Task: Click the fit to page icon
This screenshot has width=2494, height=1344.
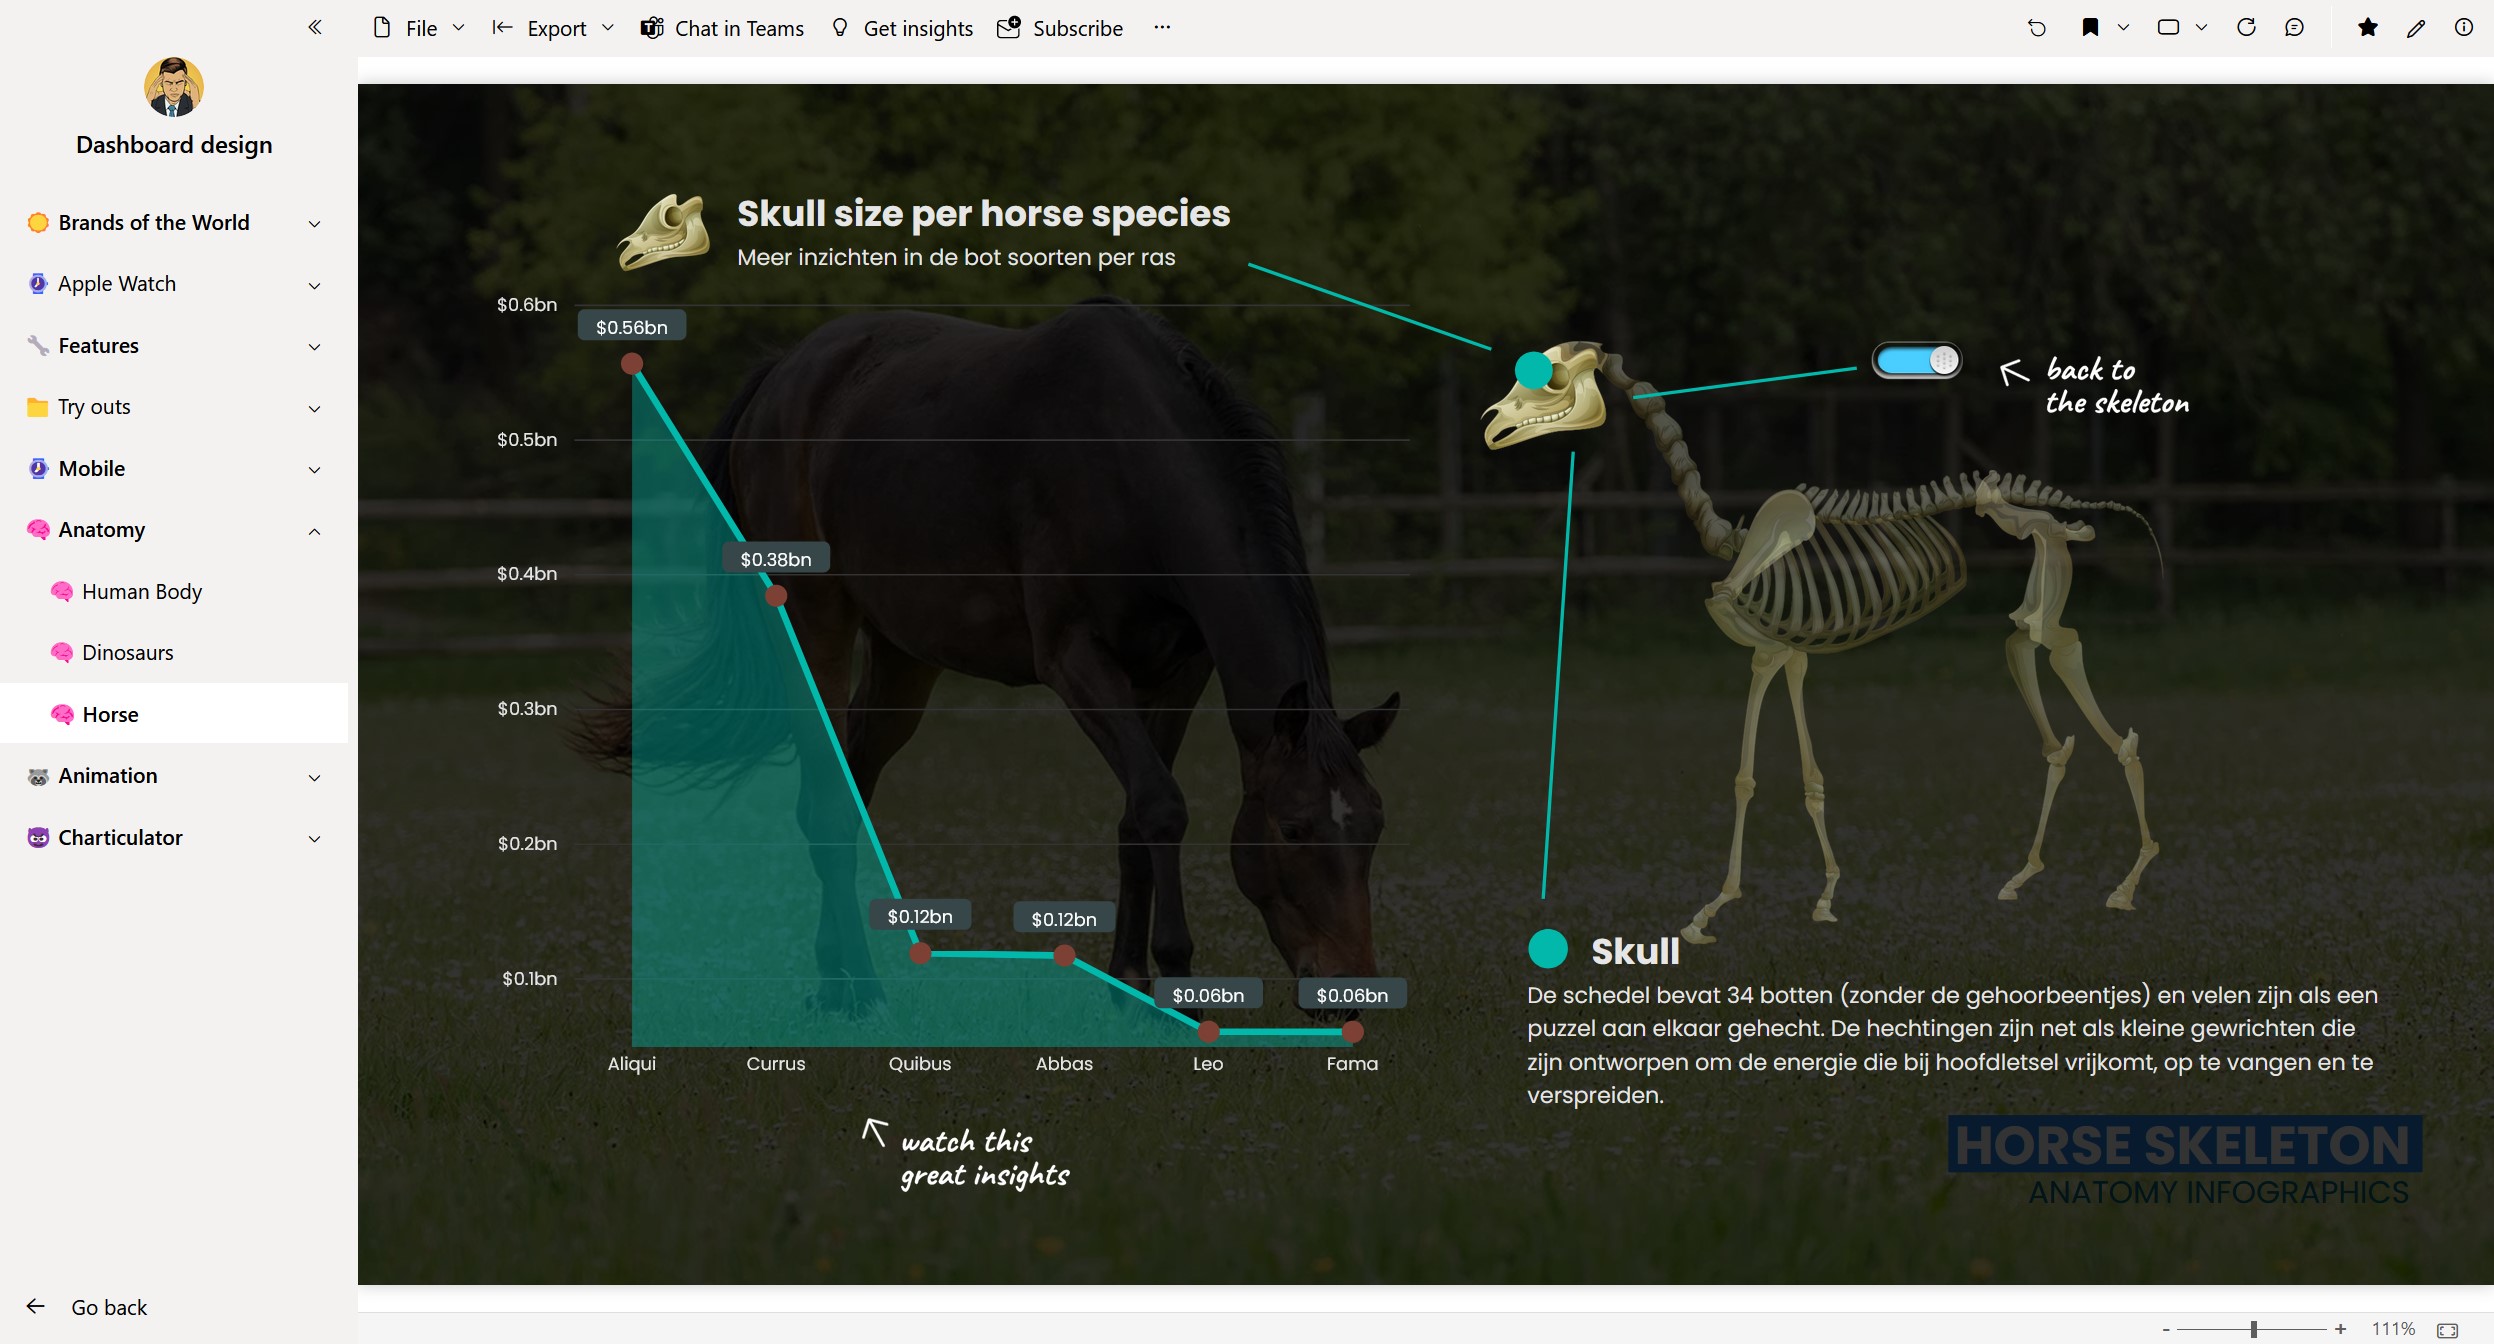Action: [x=2447, y=1329]
